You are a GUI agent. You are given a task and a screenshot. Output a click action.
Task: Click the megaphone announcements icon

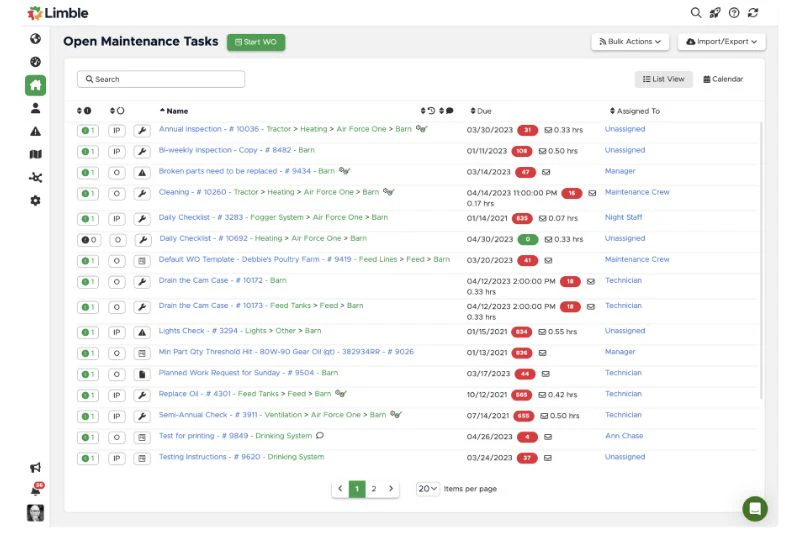click(35, 467)
